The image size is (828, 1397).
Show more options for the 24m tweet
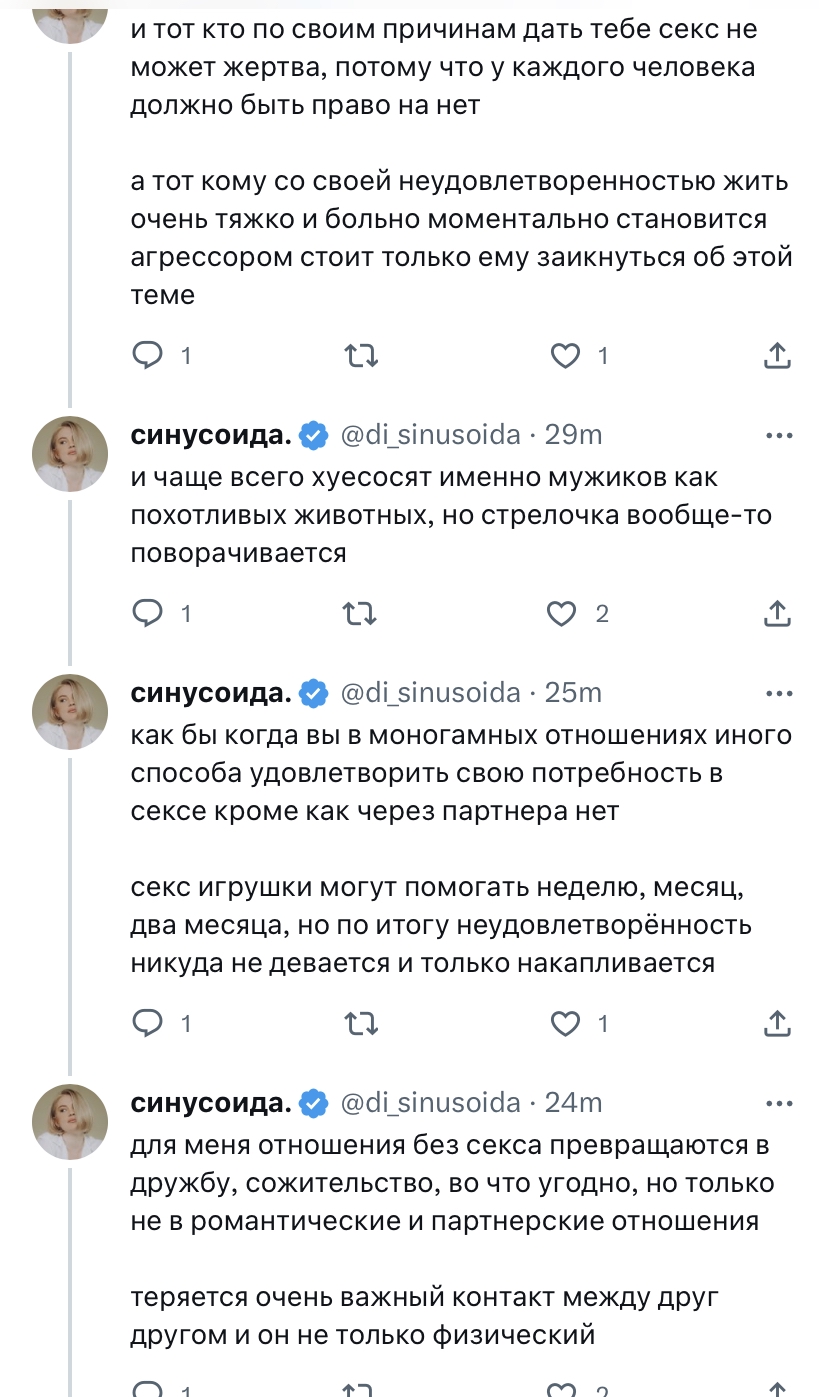tap(778, 1103)
